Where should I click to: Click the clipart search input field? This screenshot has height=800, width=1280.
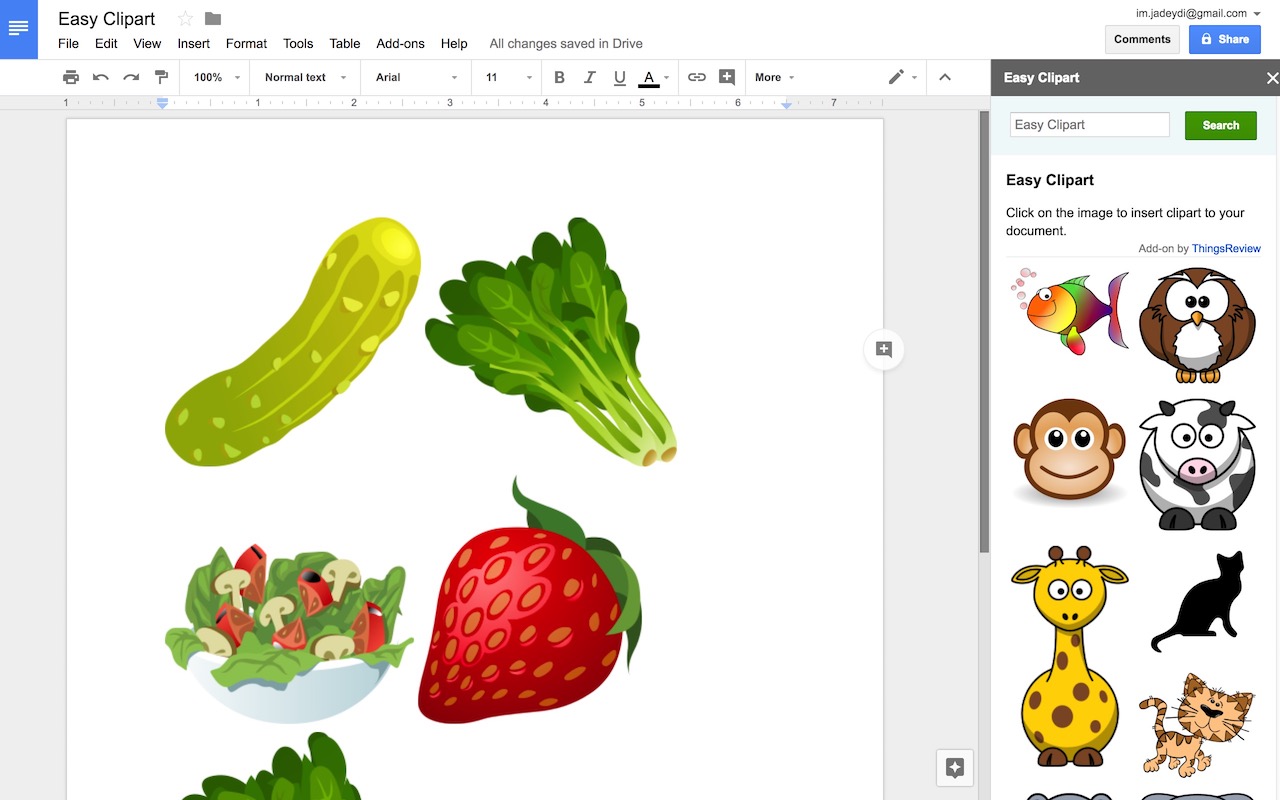pos(1090,125)
